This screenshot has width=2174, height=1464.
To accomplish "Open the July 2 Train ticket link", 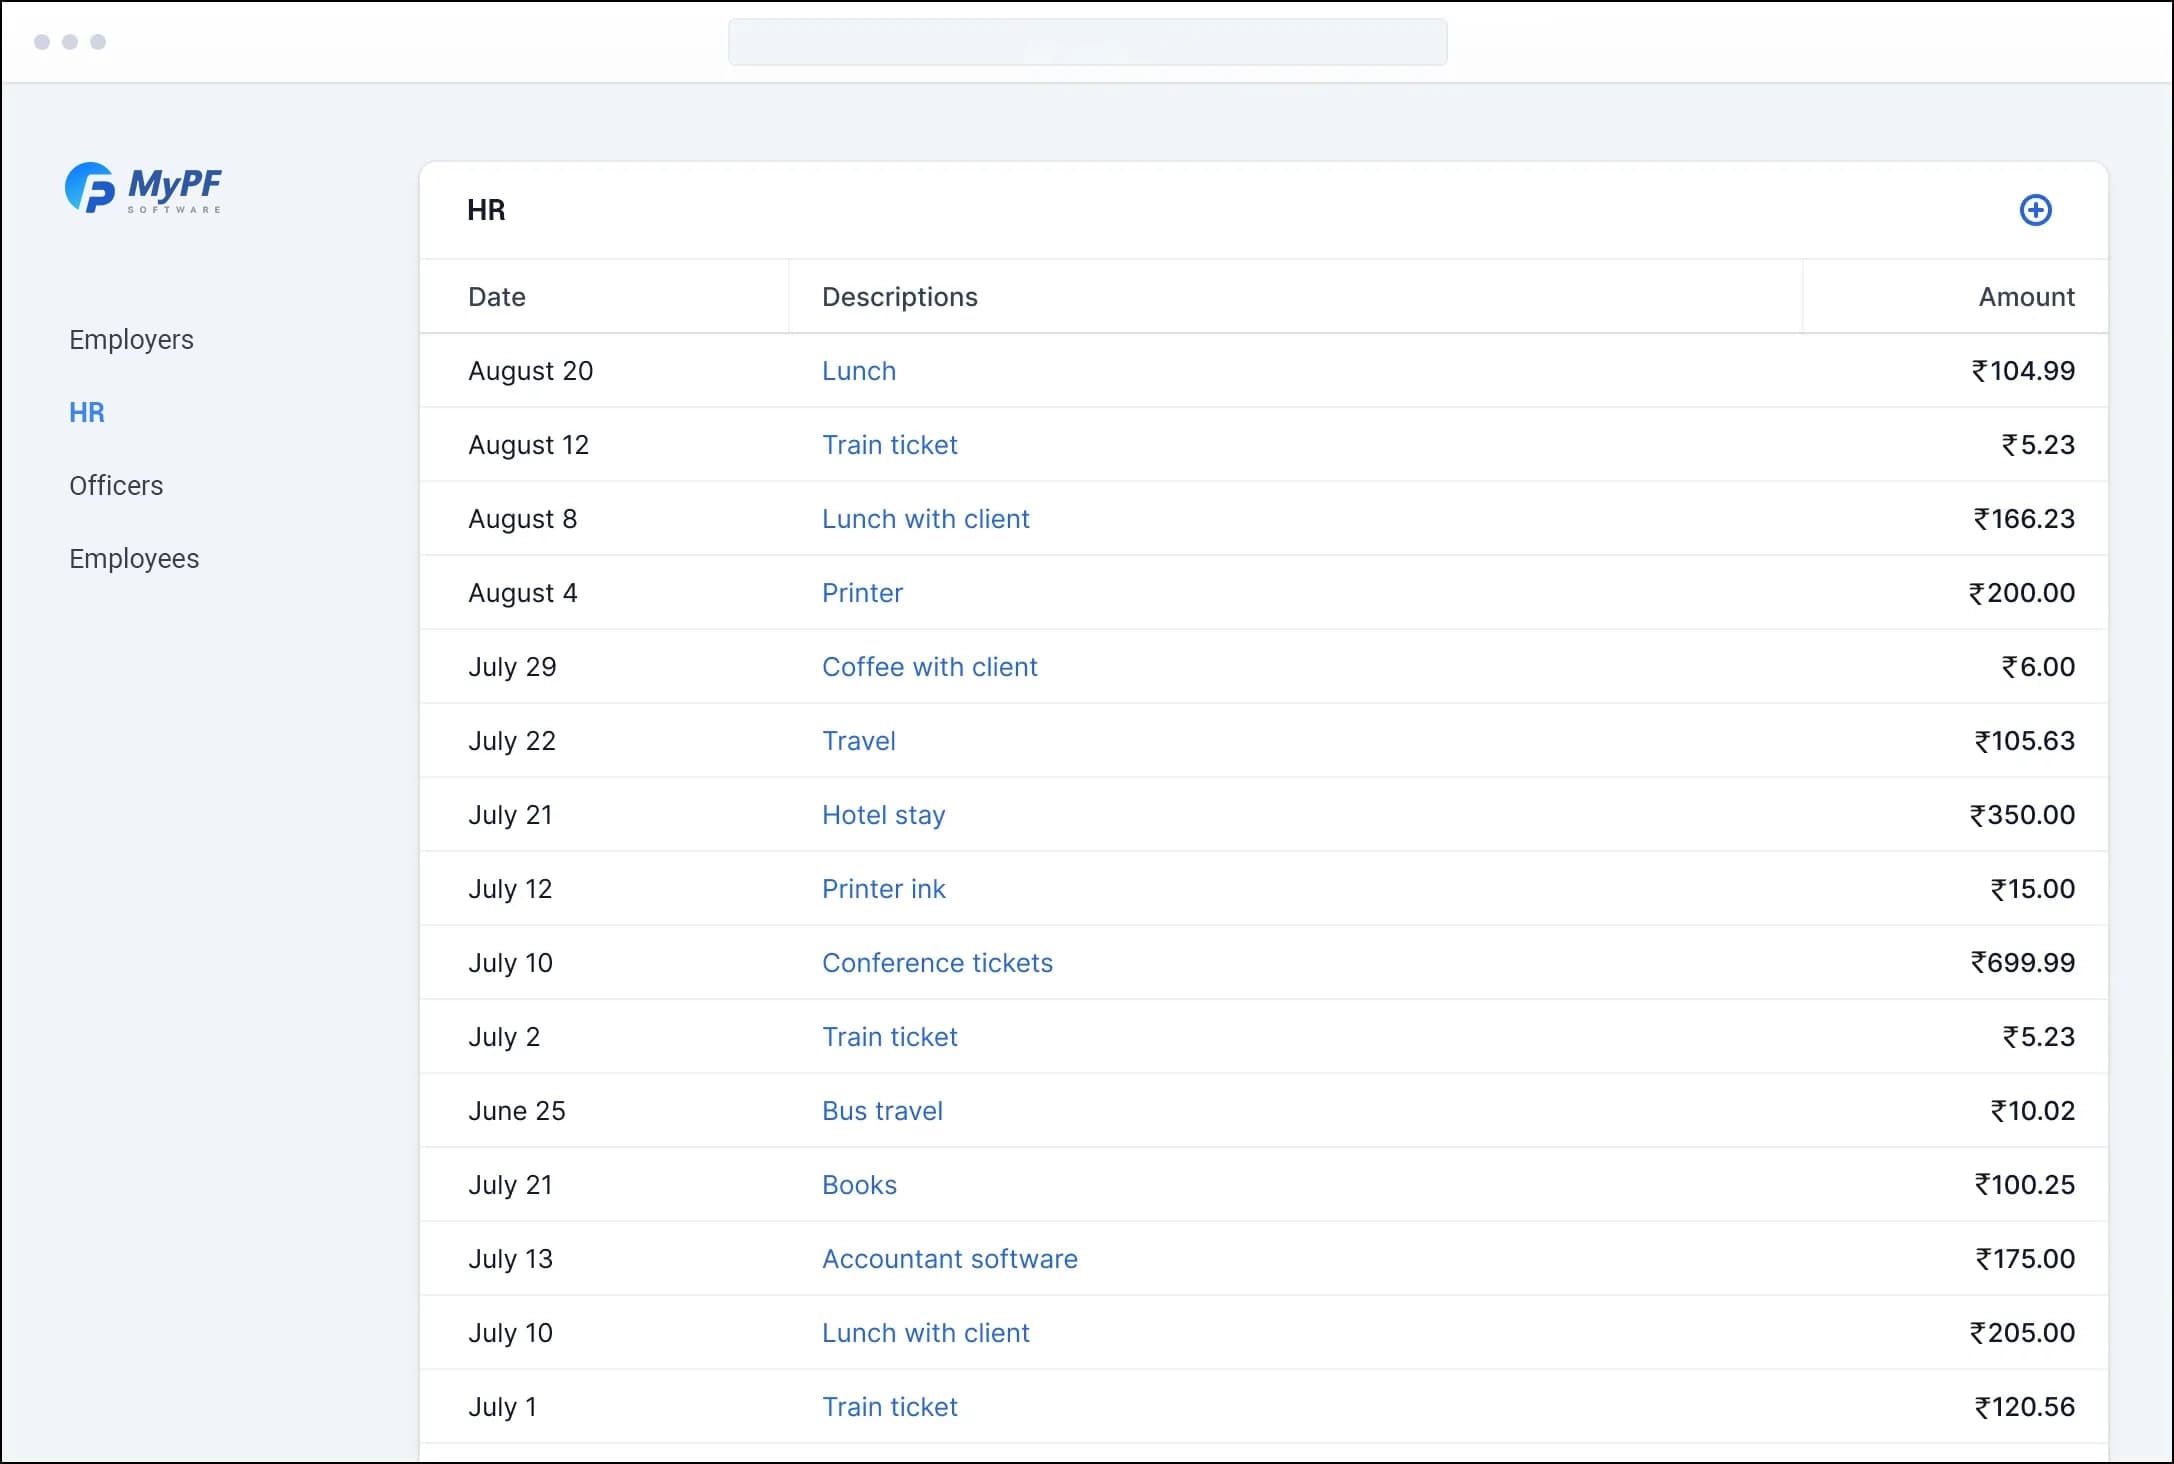I will 890,1037.
